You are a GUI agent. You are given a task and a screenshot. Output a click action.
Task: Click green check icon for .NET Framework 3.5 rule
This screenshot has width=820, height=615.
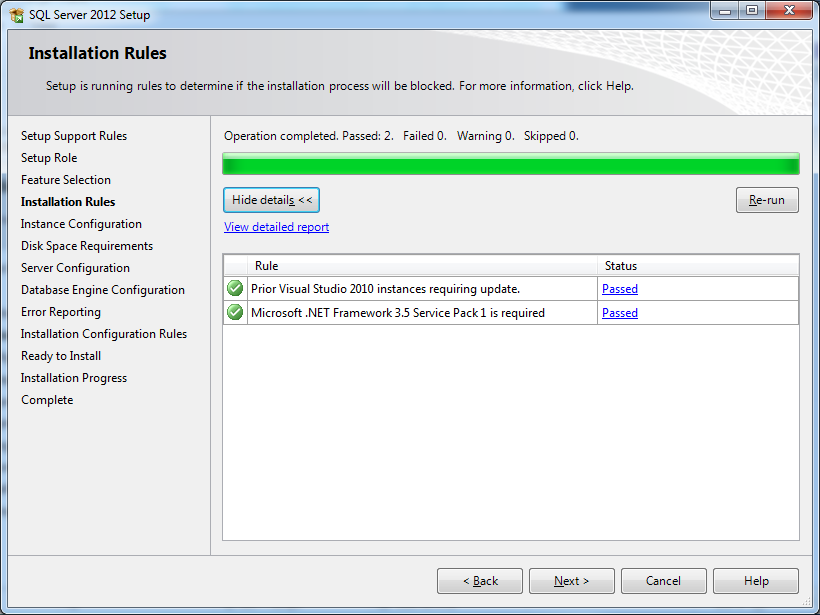coord(235,312)
